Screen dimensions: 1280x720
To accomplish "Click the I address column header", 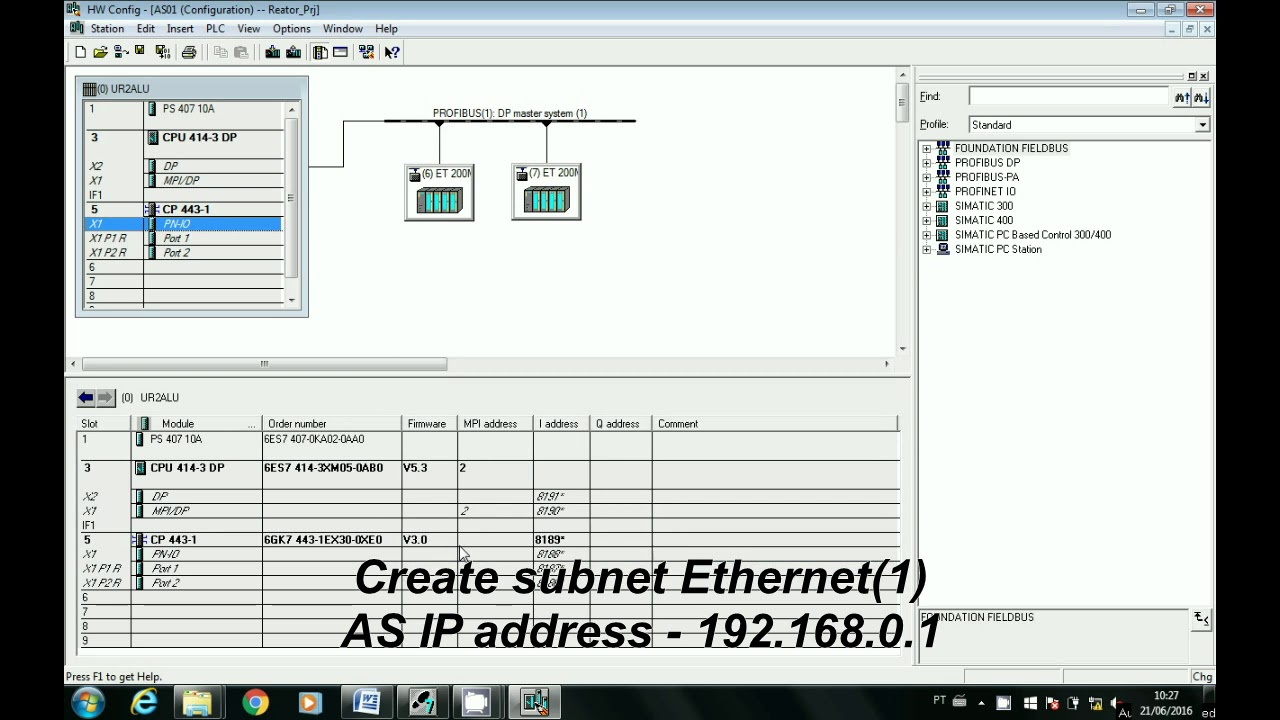I will point(561,424).
